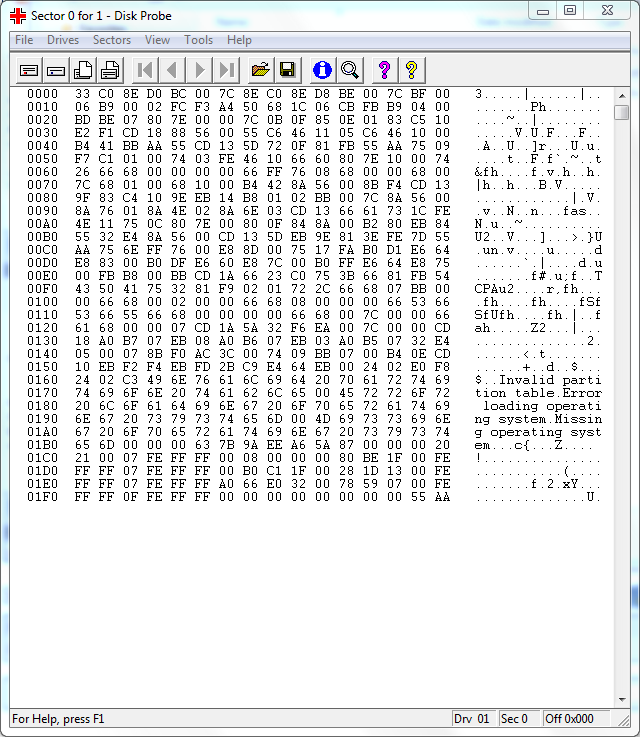This screenshot has width=640, height=737.
Task: Jump to last sector toolbar button
Action: (x=227, y=71)
